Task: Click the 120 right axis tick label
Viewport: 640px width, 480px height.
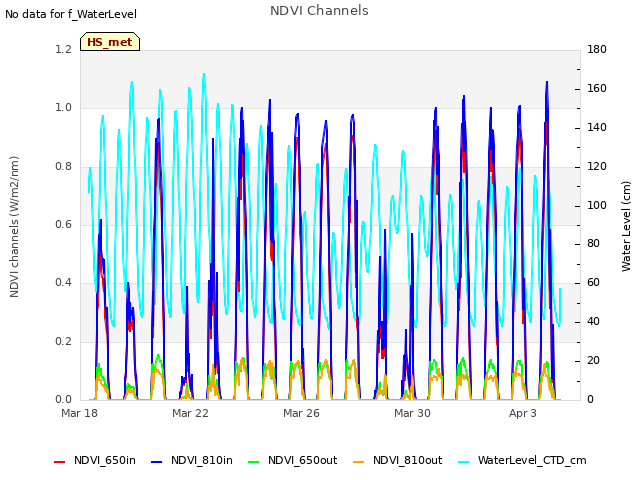Action: coord(597,166)
